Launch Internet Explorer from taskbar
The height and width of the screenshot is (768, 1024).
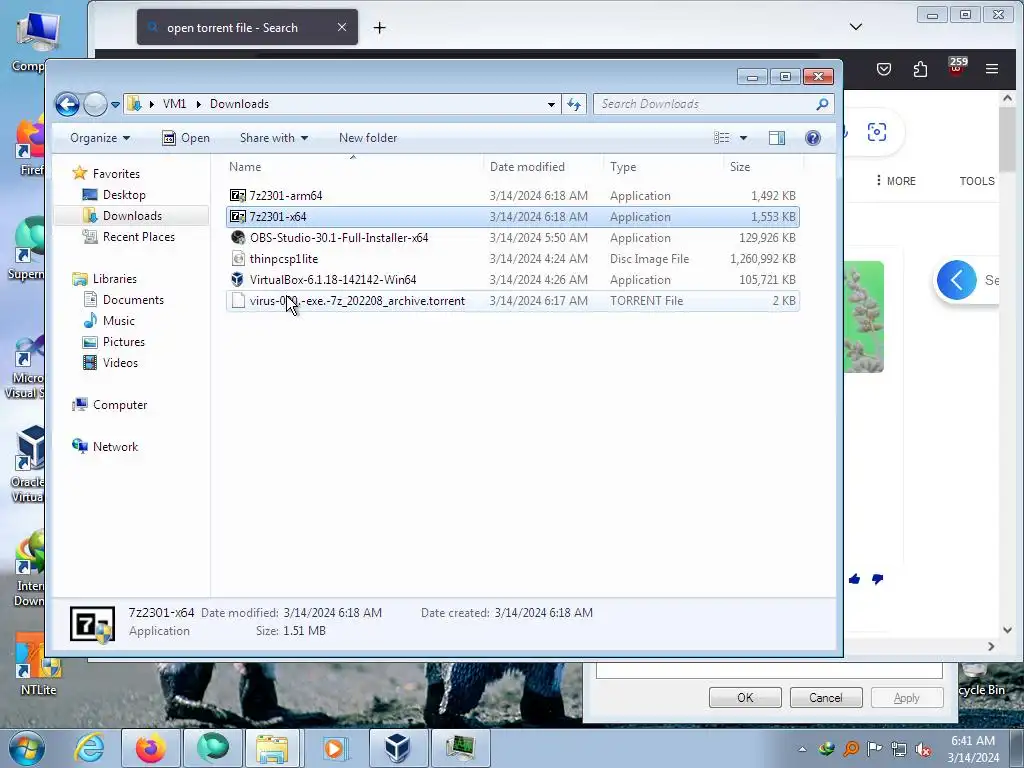[89, 748]
